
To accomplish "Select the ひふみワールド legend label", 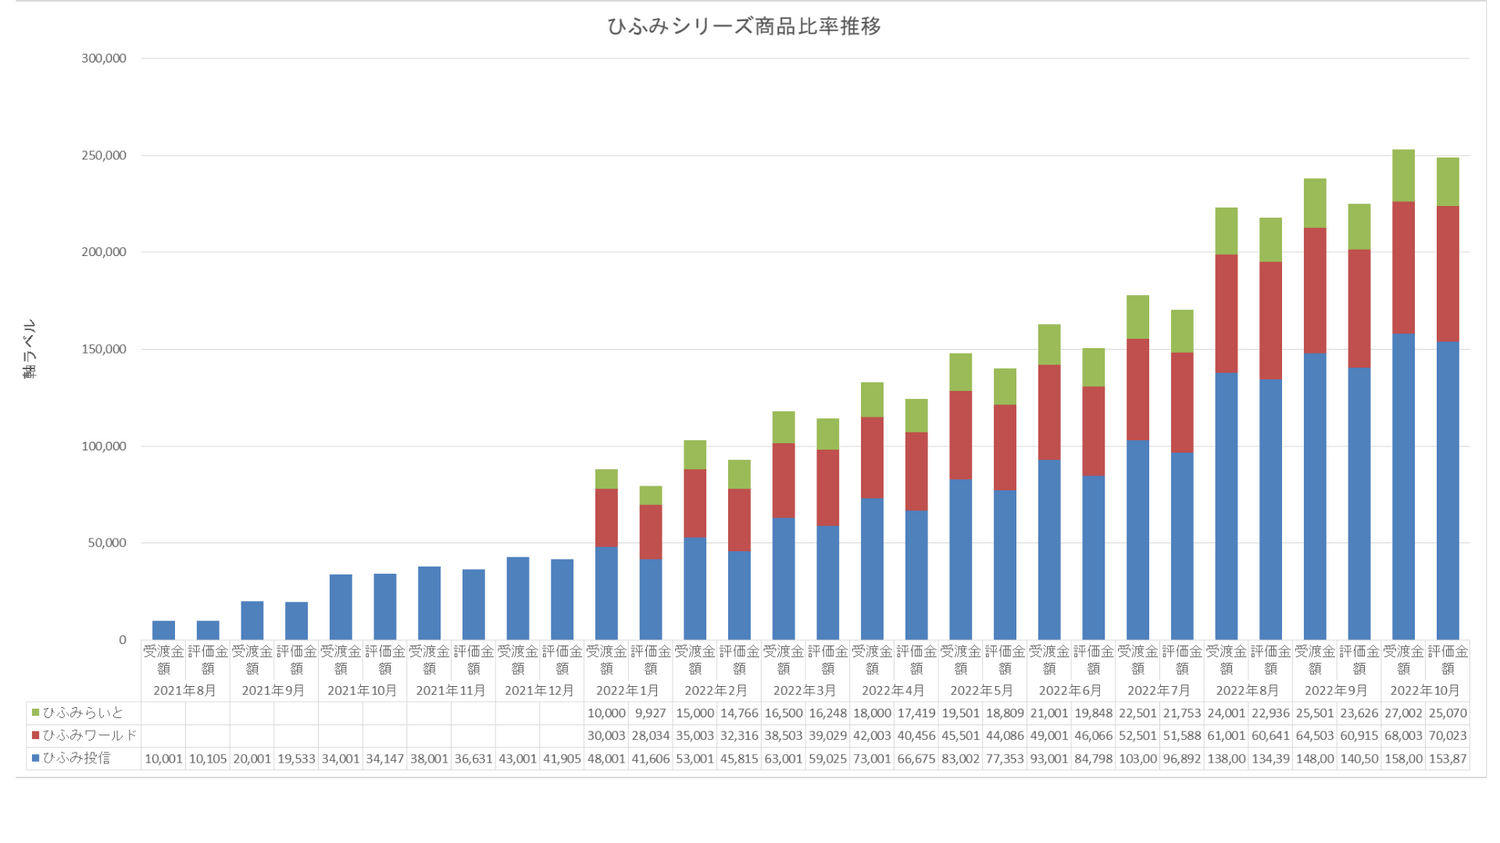I will point(90,736).
